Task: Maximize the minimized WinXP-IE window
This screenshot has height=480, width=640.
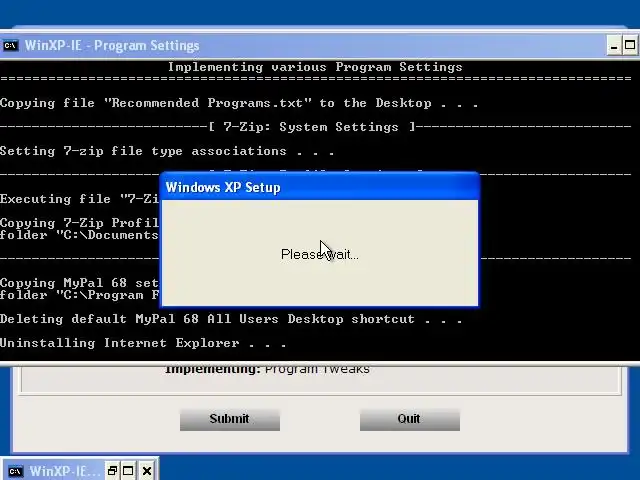Action: (x=128, y=471)
